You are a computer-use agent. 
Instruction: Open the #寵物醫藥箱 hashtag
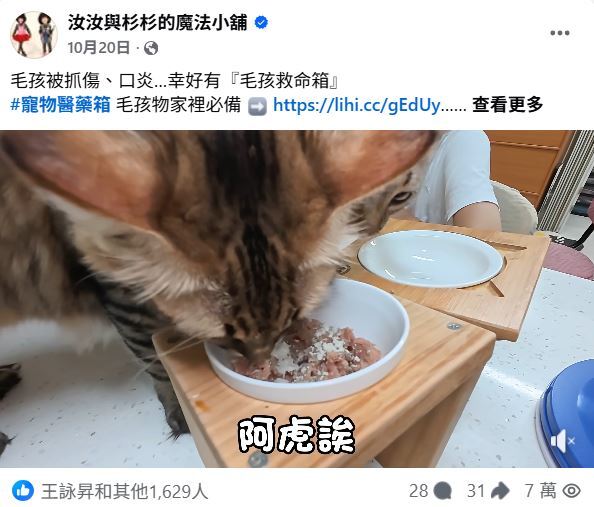tap(60, 105)
